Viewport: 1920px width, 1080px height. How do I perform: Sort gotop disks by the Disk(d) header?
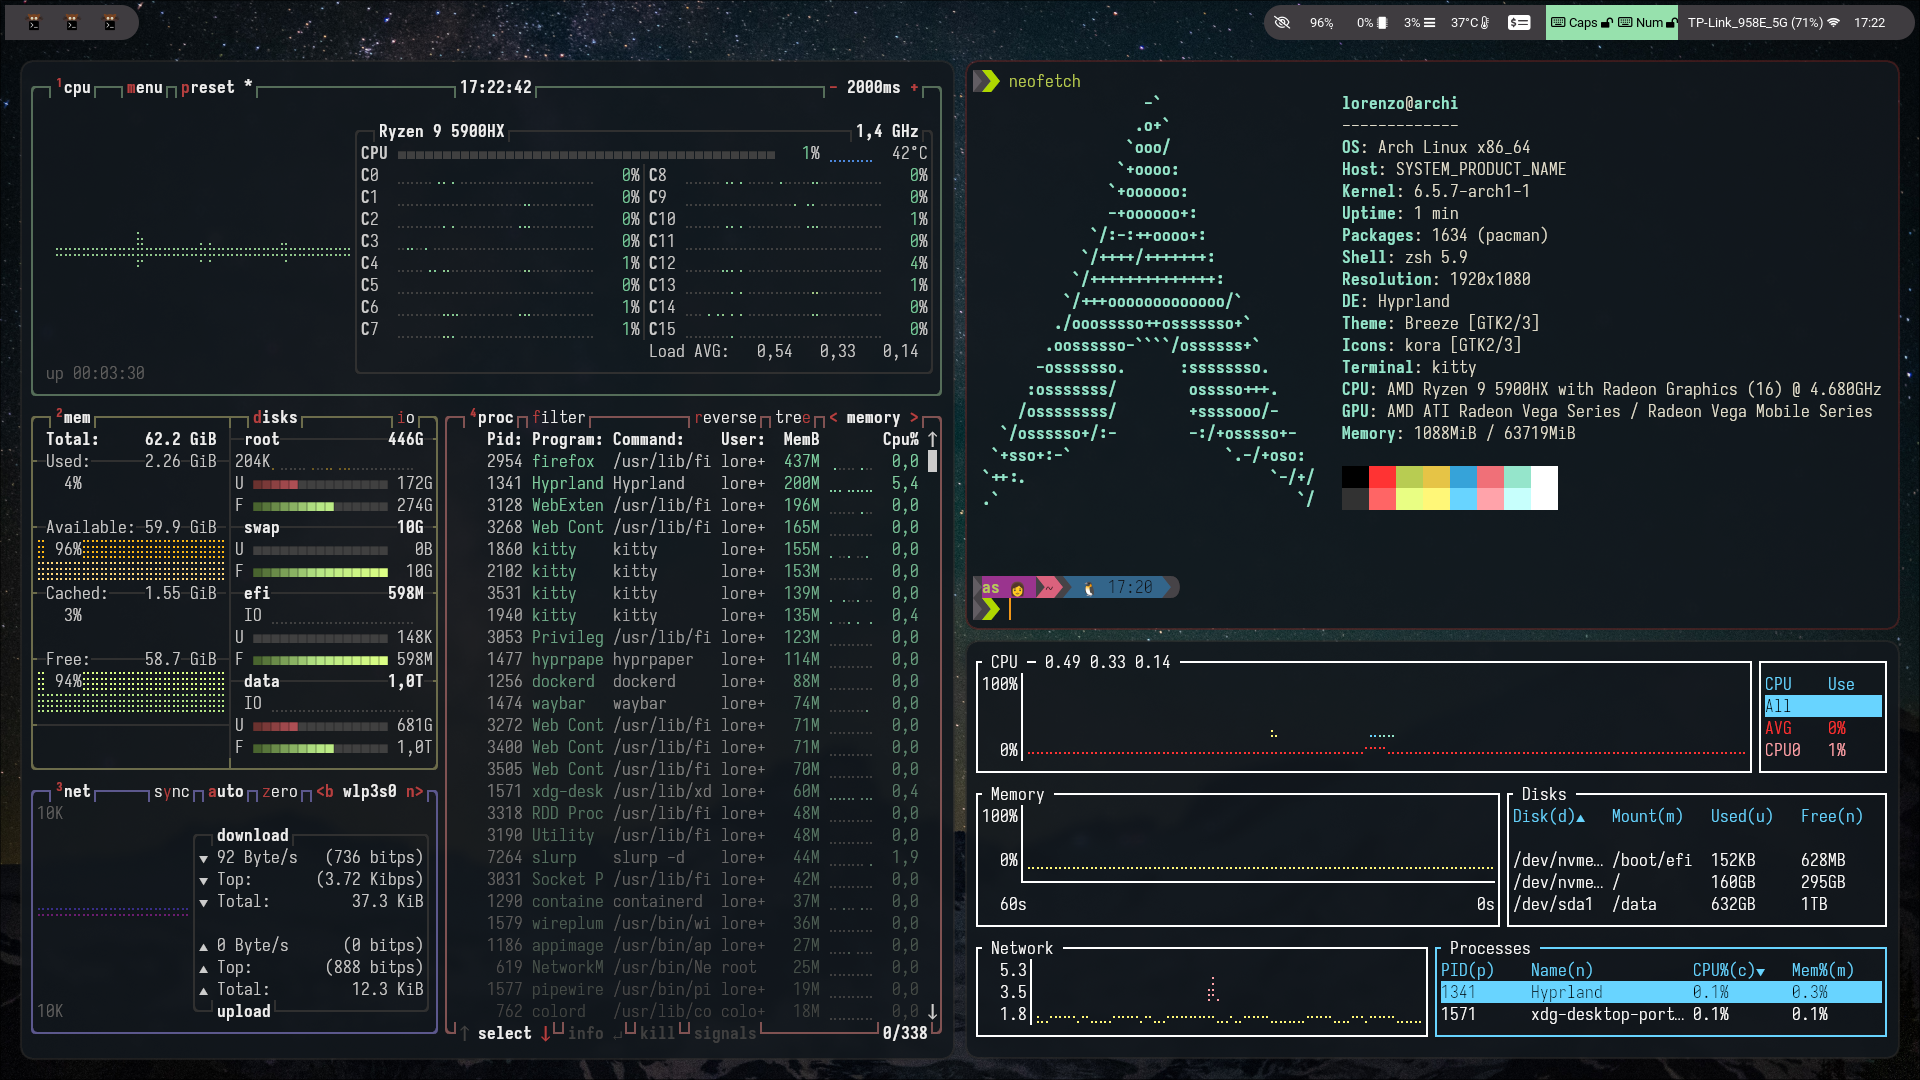pos(1548,816)
